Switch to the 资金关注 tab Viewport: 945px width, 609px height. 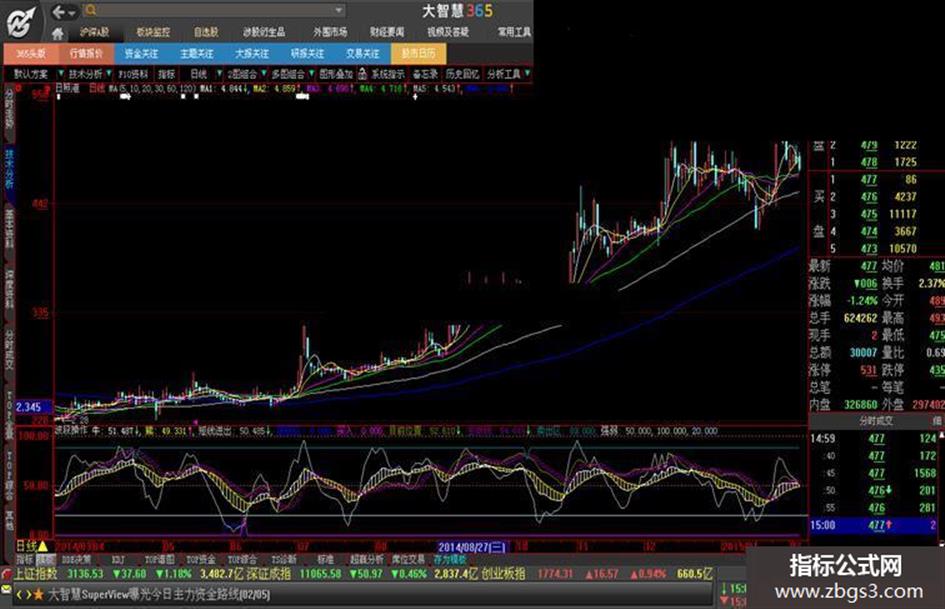pyautogui.click(x=142, y=54)
